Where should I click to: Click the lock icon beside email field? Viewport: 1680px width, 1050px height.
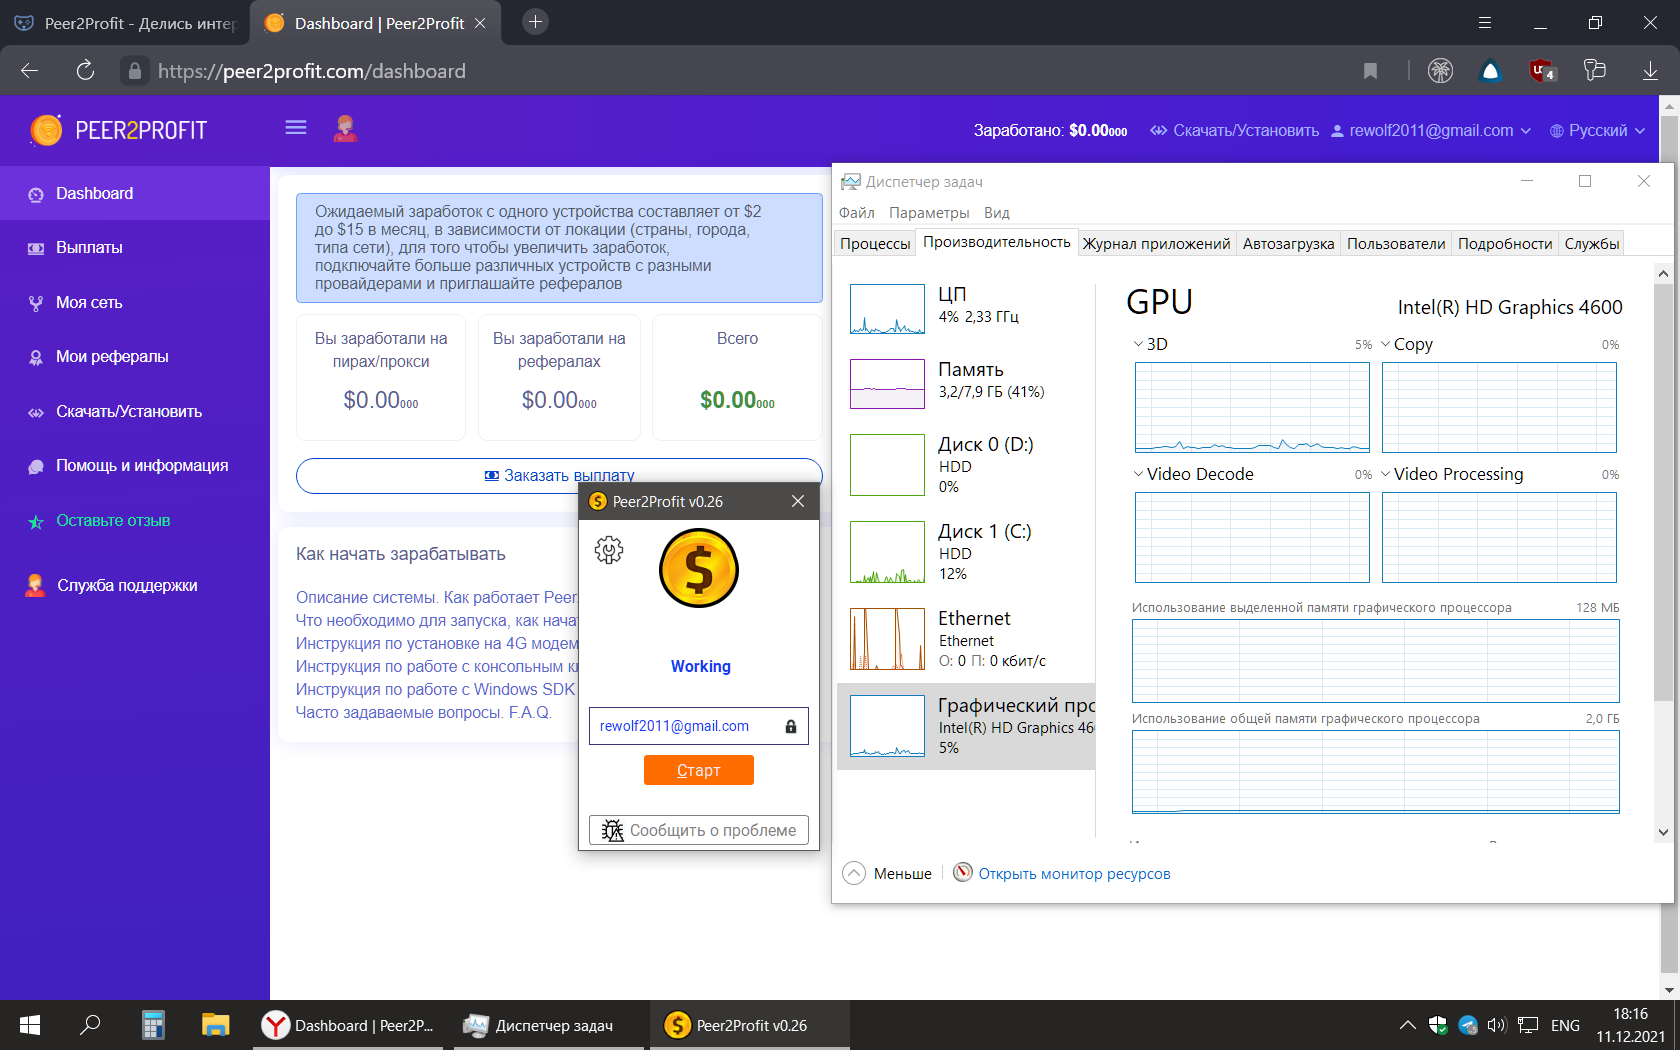point(791,727)
